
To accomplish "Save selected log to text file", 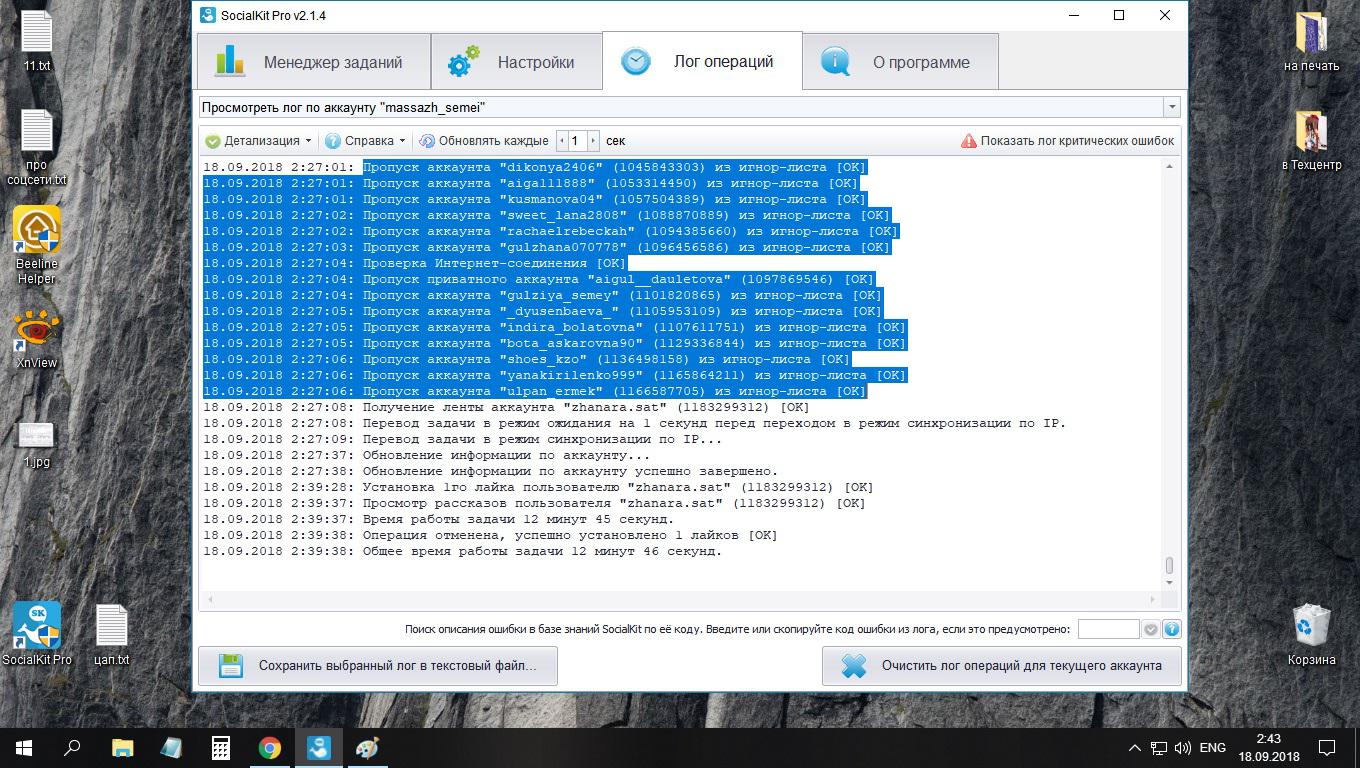I will pyautogui.click(x=377, y=665).
